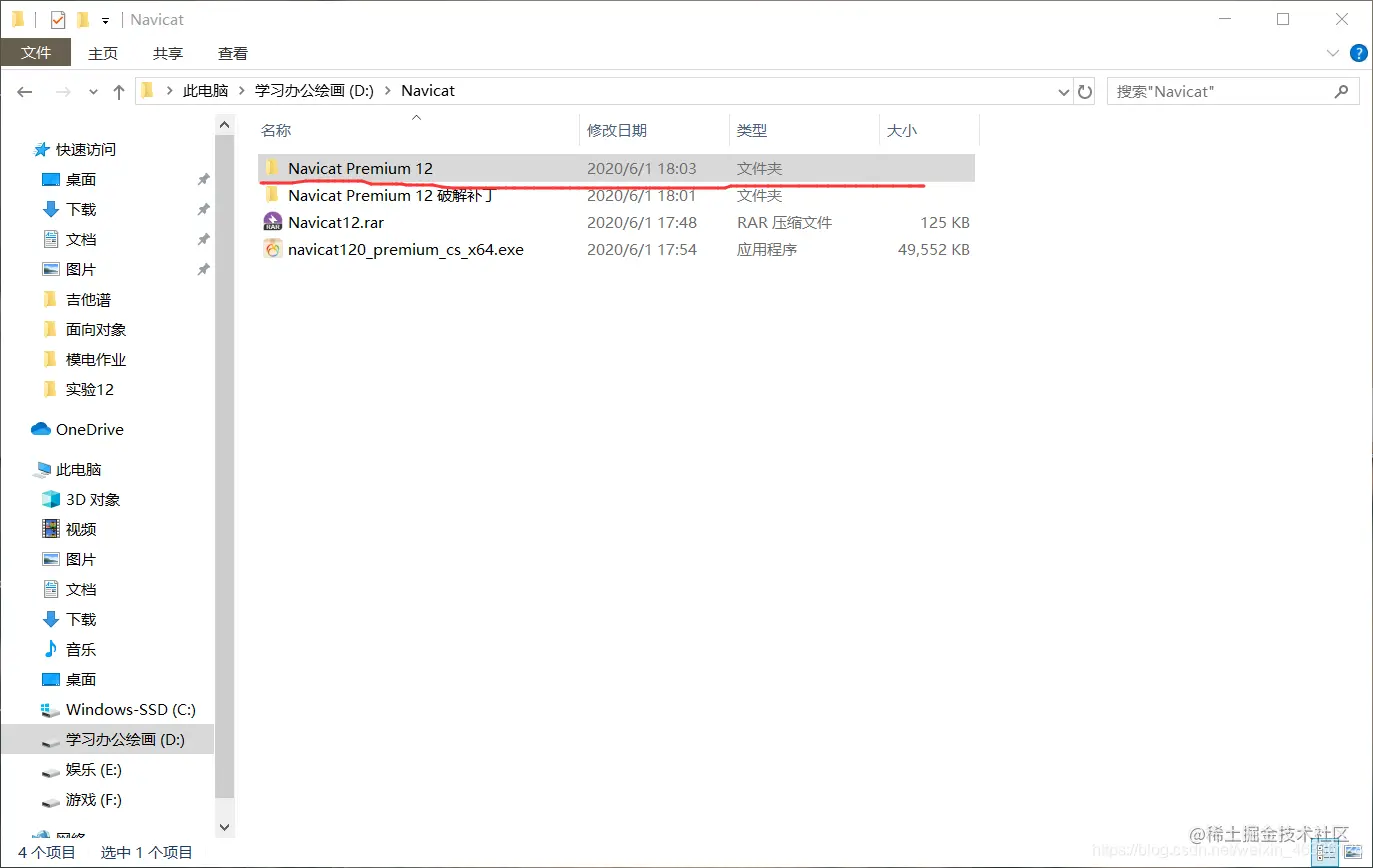The height and width of the screenshot is (868, 1373).
Task: Select the Navicat Premium 12 folder
Action: pos(616,168)
